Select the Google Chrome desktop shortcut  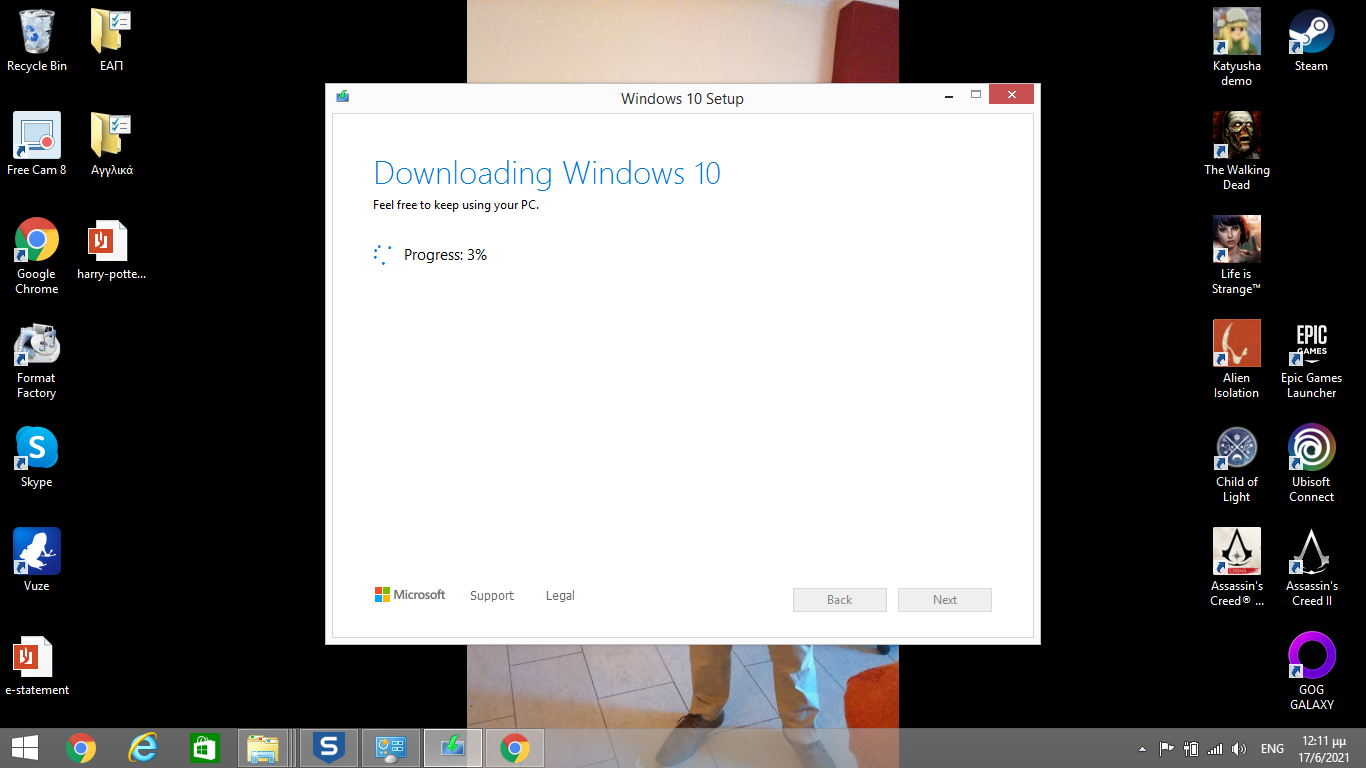tap(37, 256)
